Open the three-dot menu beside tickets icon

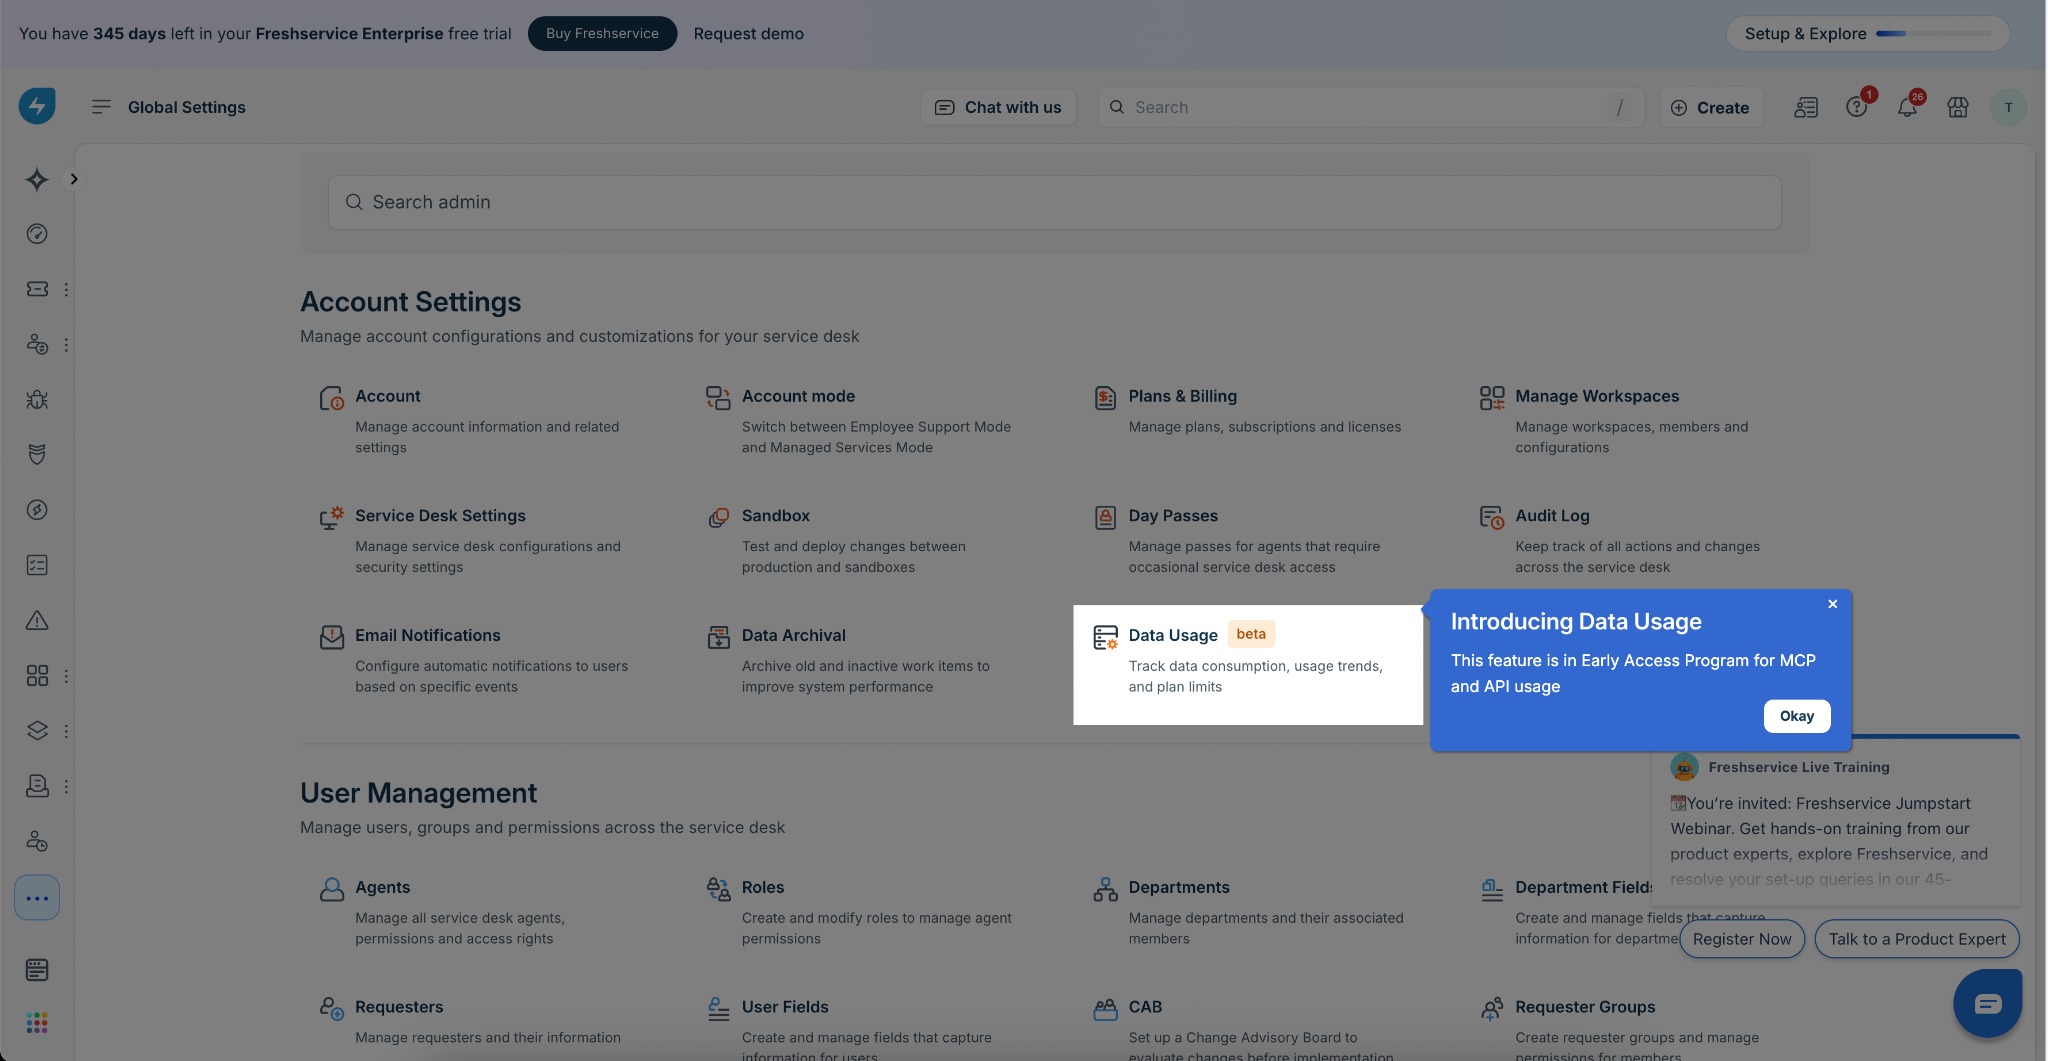click(x=66, y=289)
